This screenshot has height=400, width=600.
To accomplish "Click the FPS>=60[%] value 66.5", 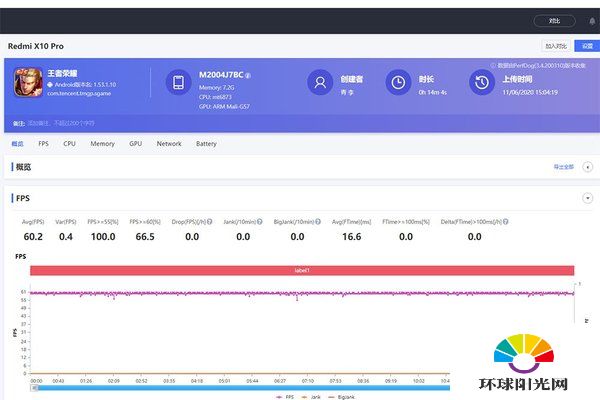I will pyautogui.click(x=145, y=237).
